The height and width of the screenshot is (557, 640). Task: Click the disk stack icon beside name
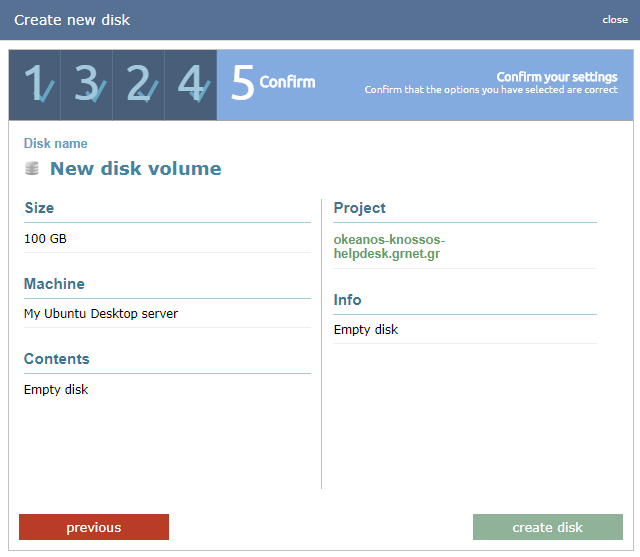(32, 169)
